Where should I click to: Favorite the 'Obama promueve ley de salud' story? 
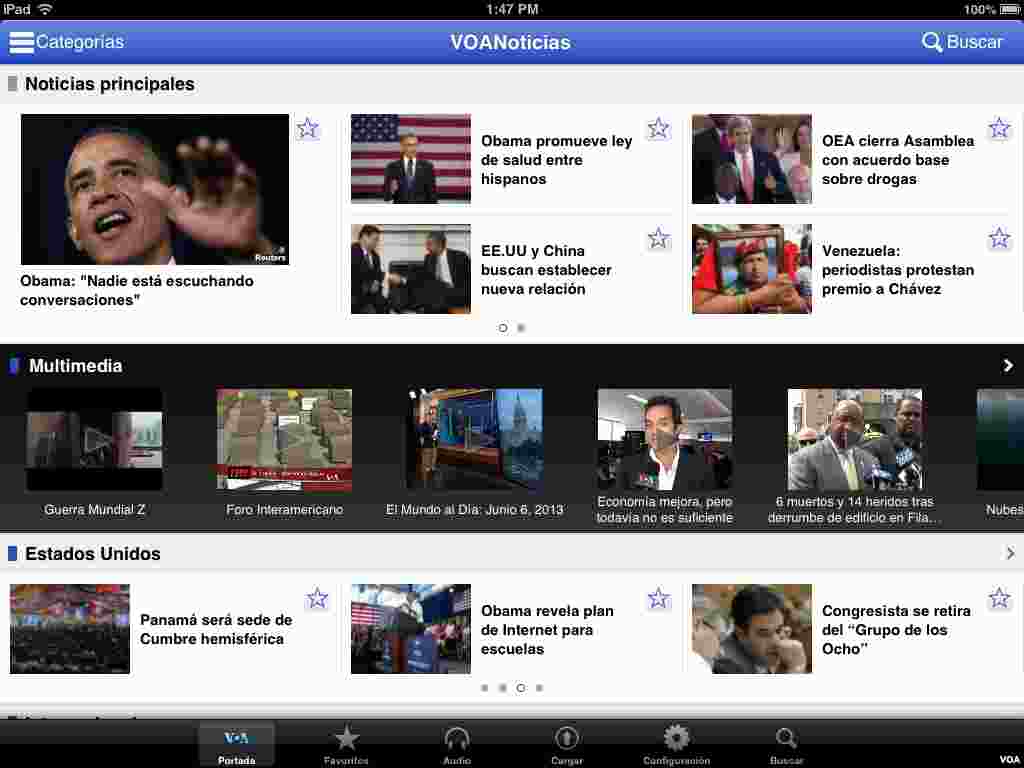[658, 128]
